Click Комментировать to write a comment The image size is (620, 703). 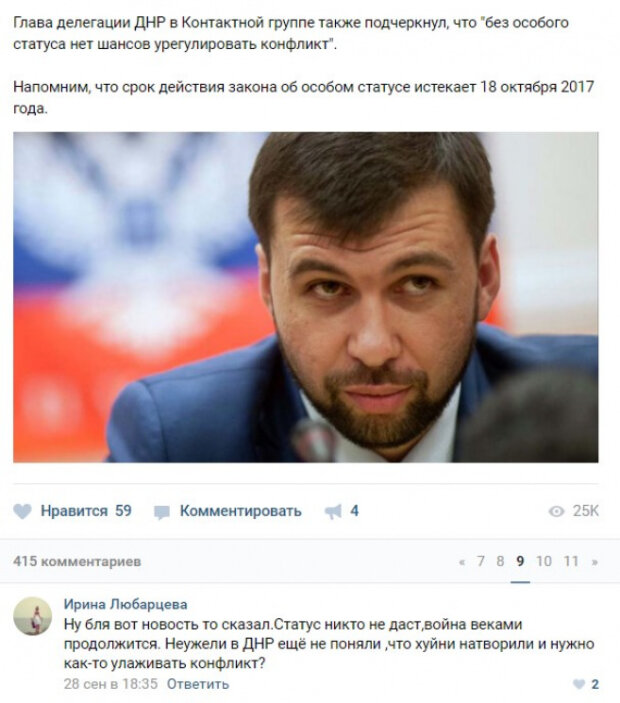point(241,511)
